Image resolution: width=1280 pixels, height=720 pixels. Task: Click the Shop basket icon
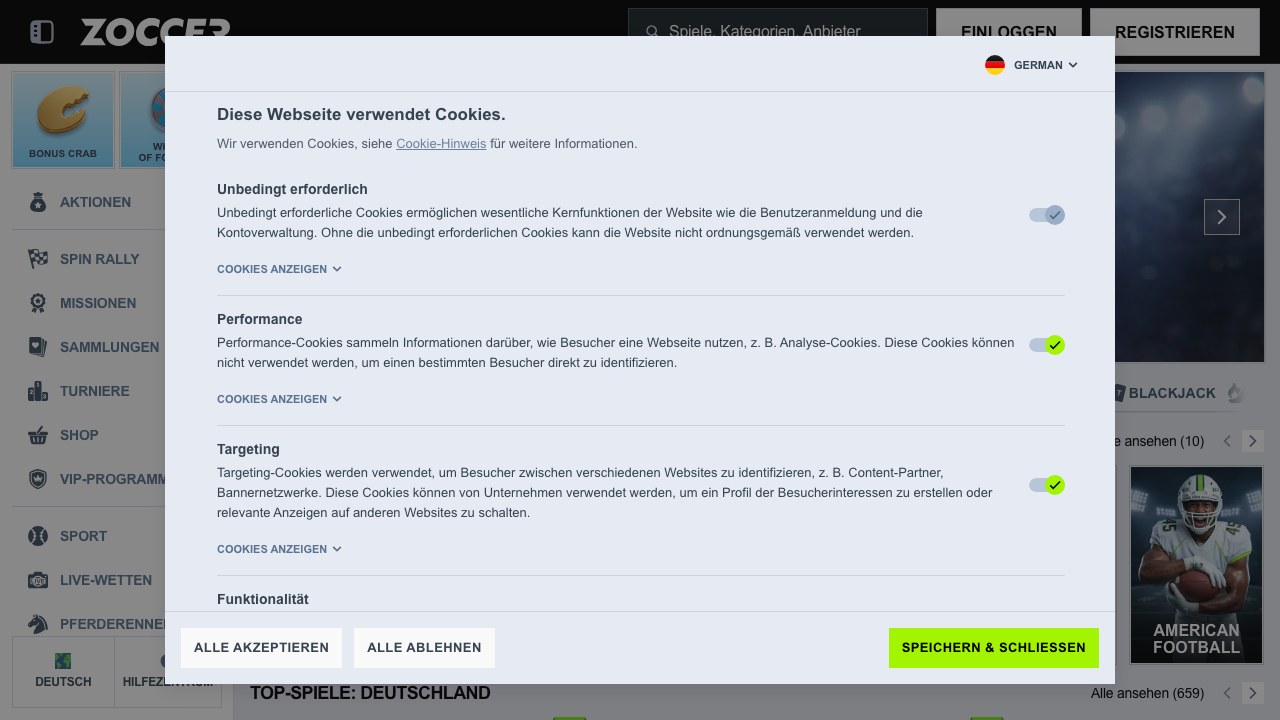pyautogui.click(x=38, y=435)
